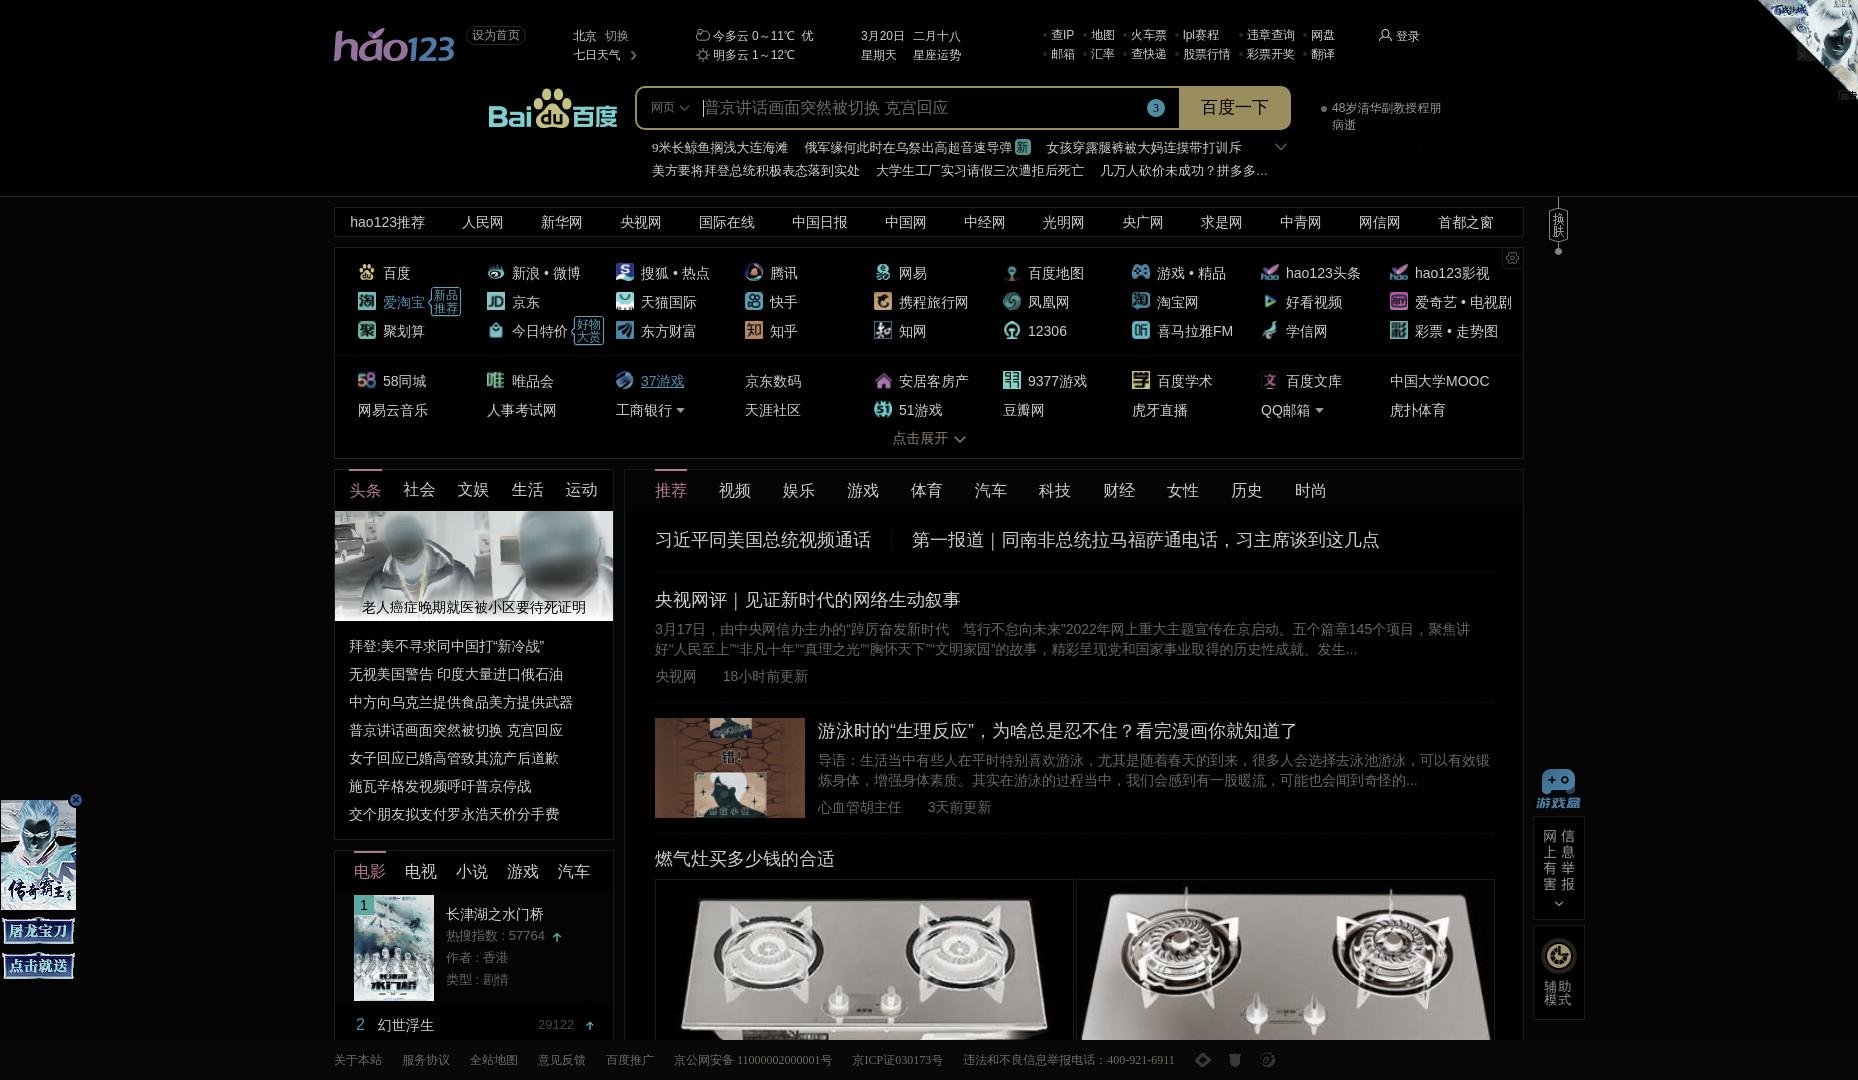Viewport: 1858px width, 1080px height.
Task: Click 设为首页 button
Action: (496, 35)
